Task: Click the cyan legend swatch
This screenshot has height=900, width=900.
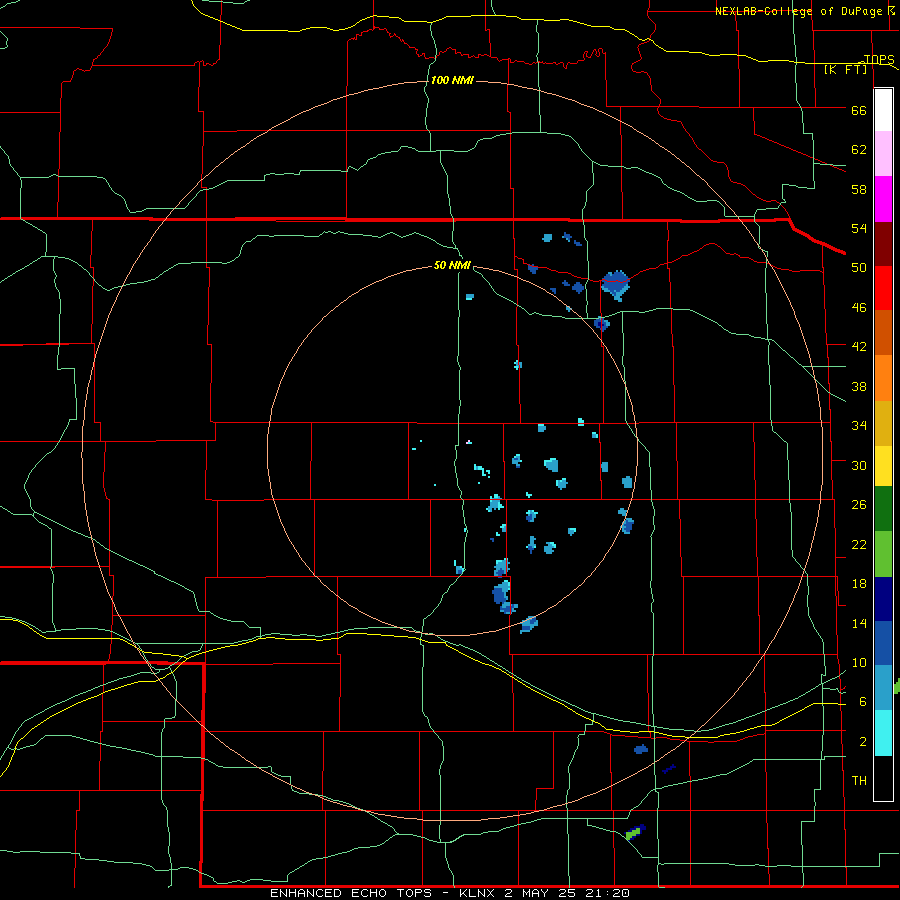Action: click(x=883, y=733)
